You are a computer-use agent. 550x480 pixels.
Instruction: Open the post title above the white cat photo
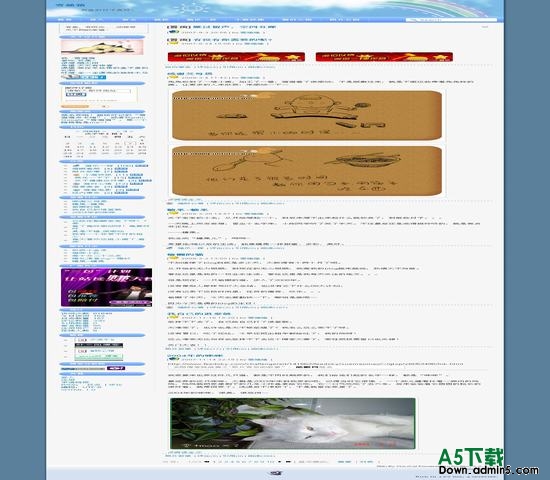(x=195, y=355)
